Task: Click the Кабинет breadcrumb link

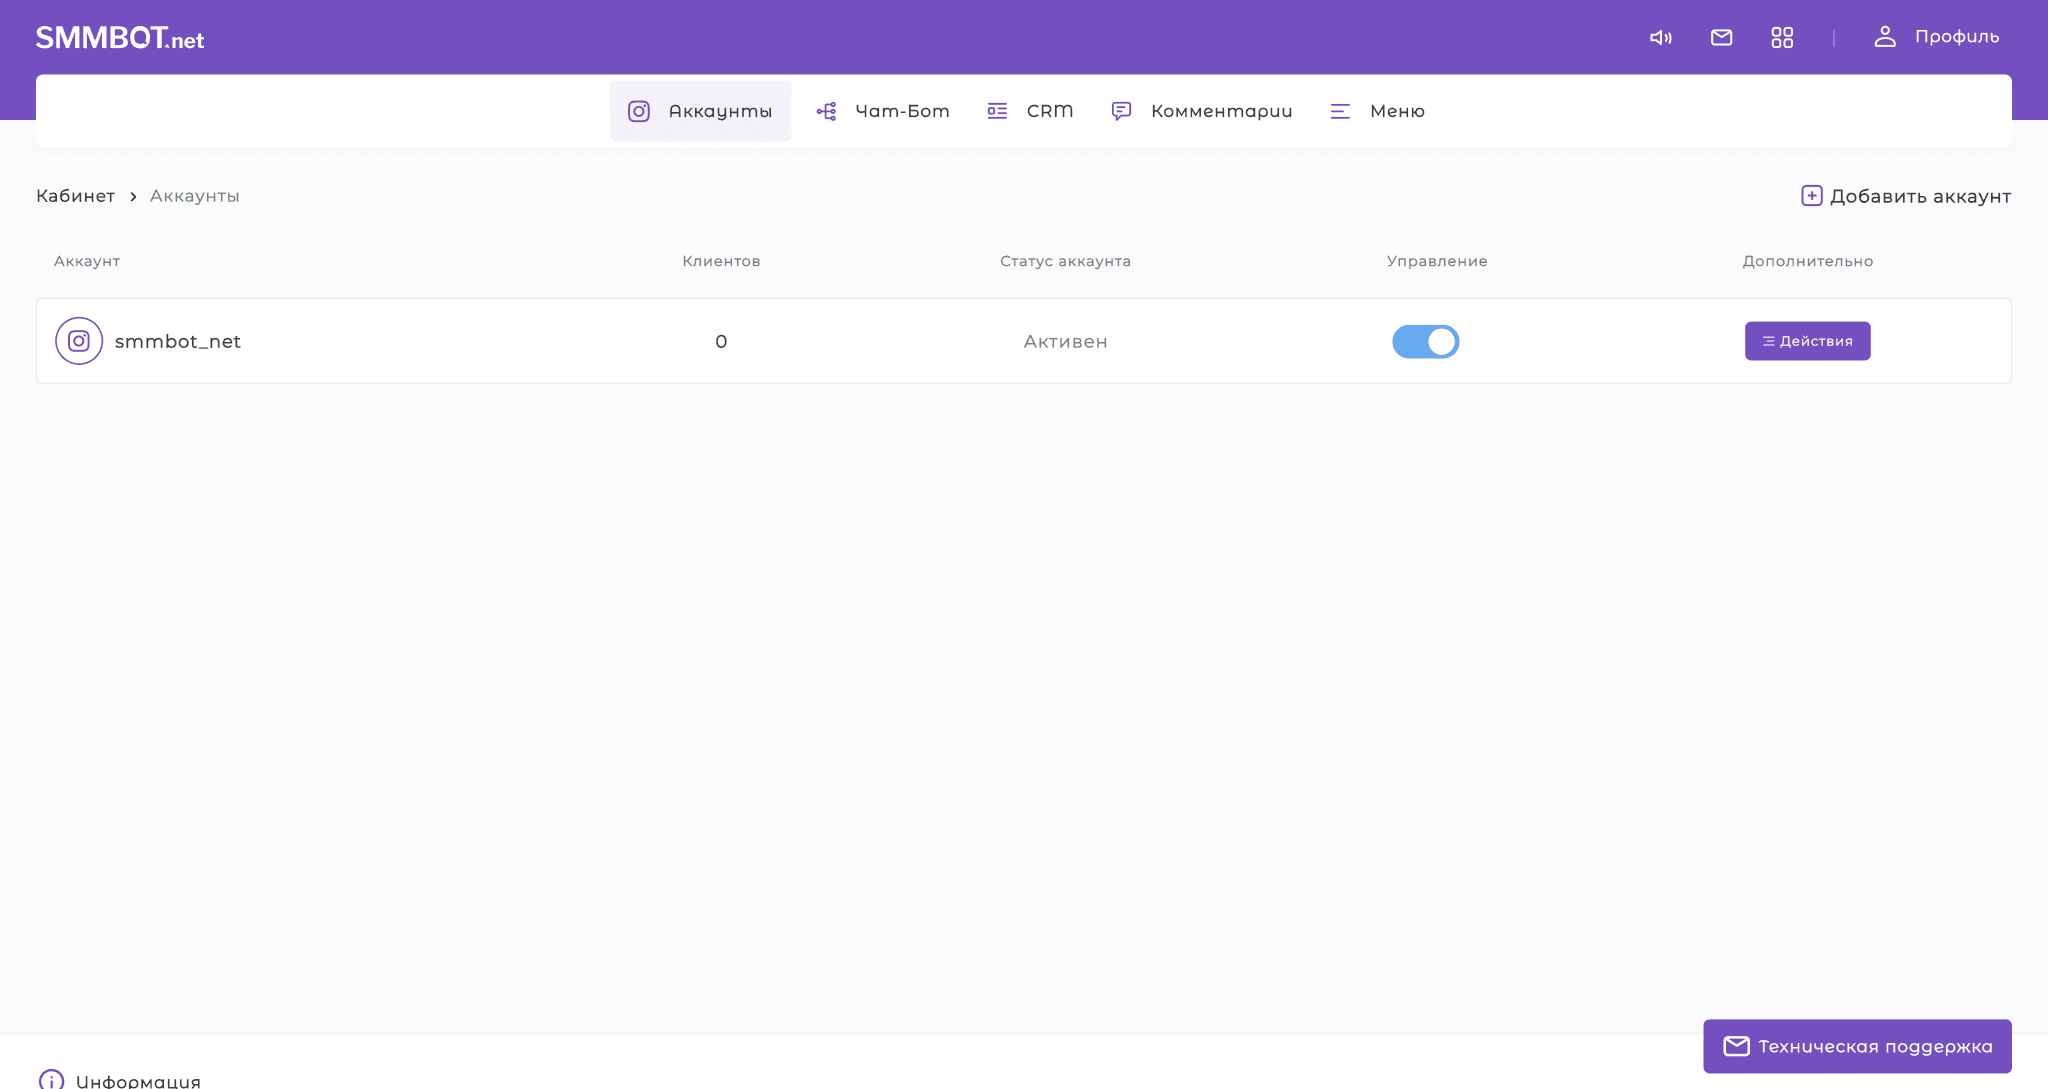Action: pyautogui.click(x=75, y=195)
